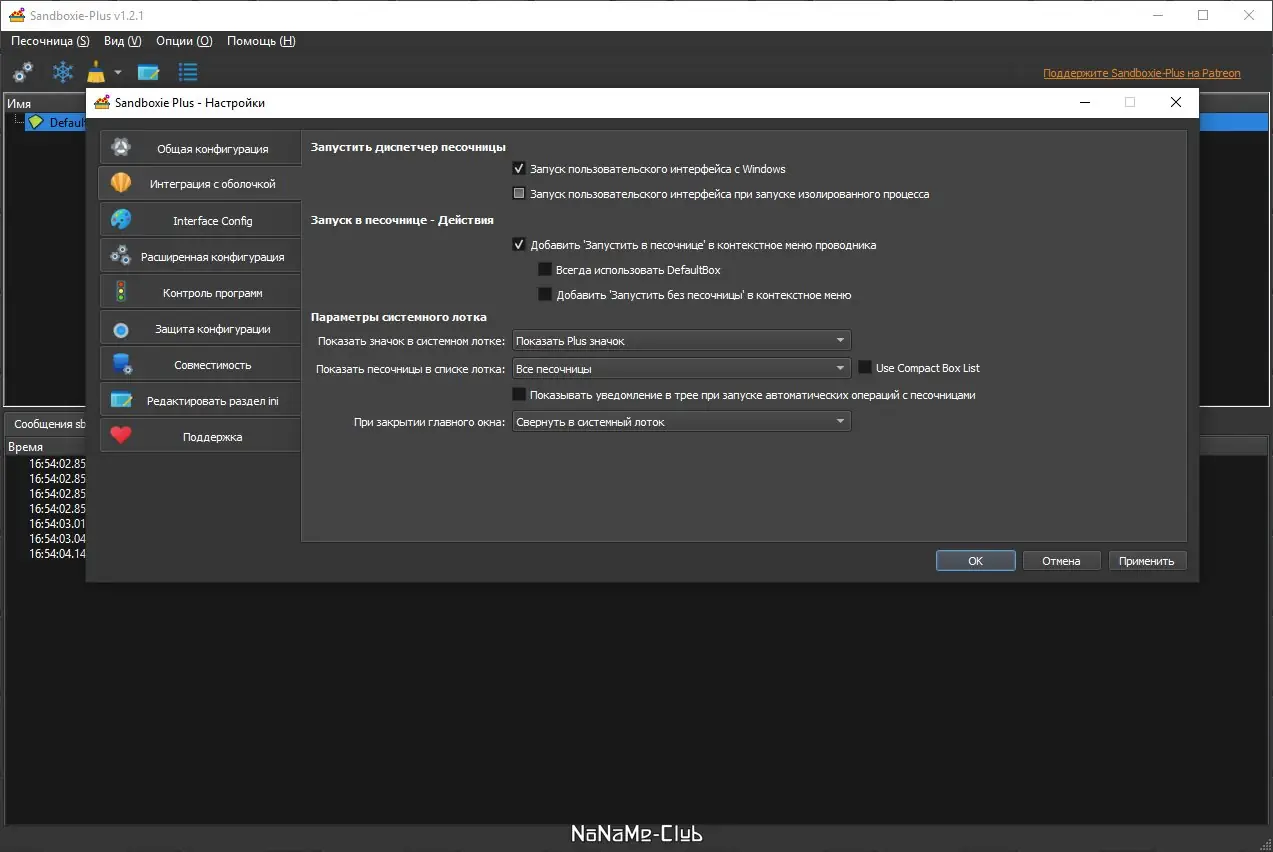Open the Вид menu

click(122, 41)
